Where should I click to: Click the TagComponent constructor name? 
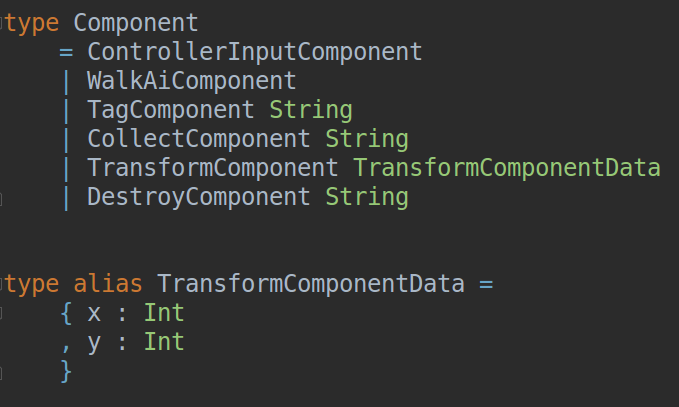pyautogui.click(x=171, y=110)
